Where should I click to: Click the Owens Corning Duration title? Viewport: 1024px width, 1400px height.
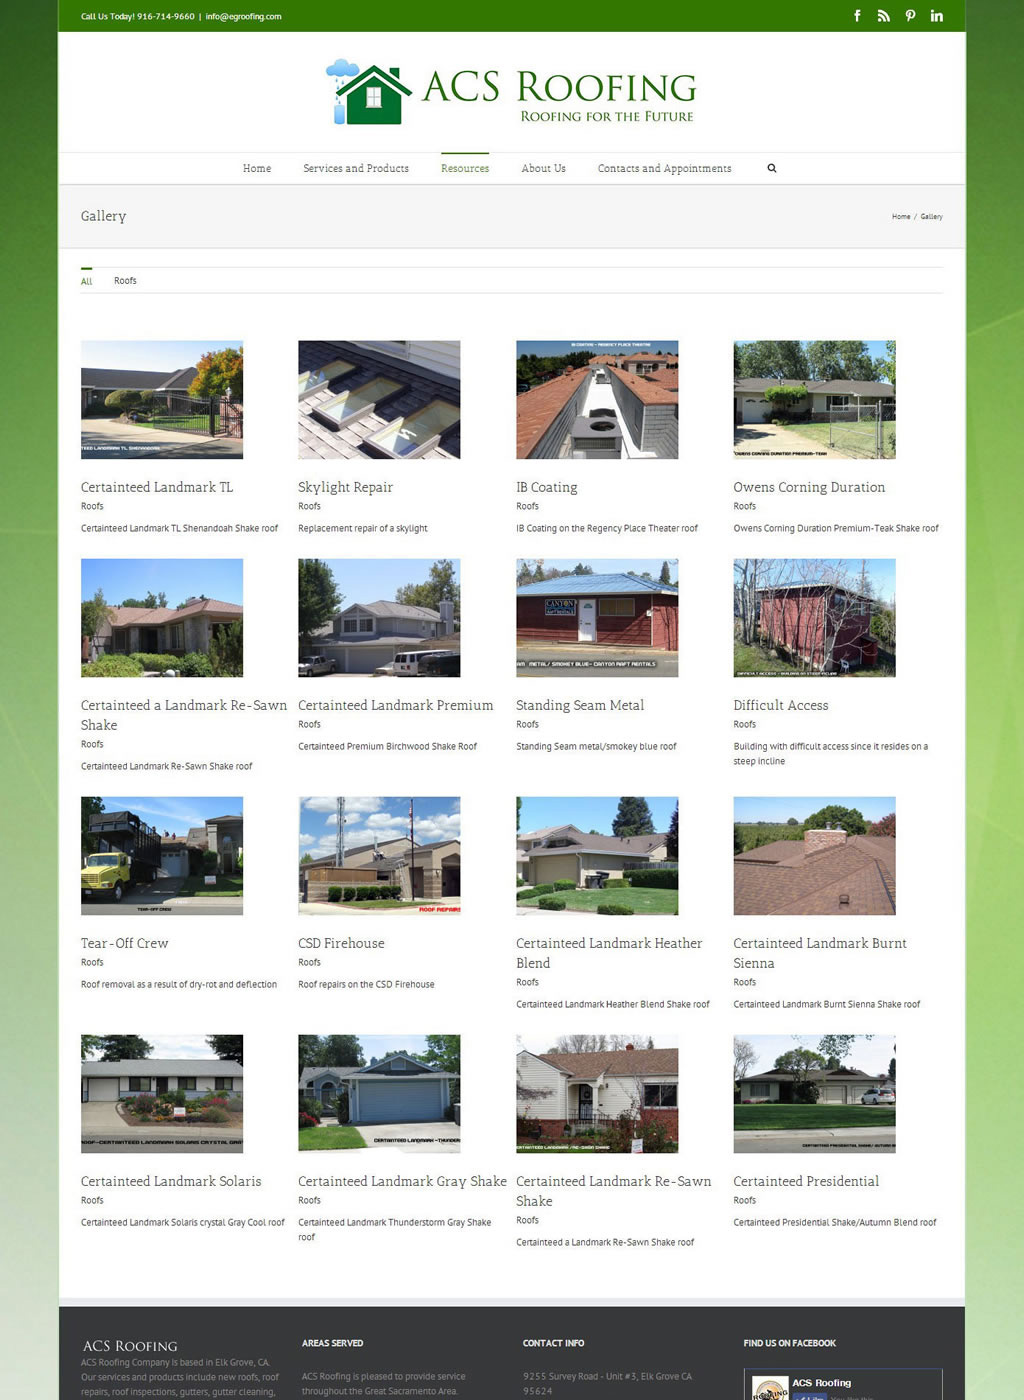click(809, 487)
